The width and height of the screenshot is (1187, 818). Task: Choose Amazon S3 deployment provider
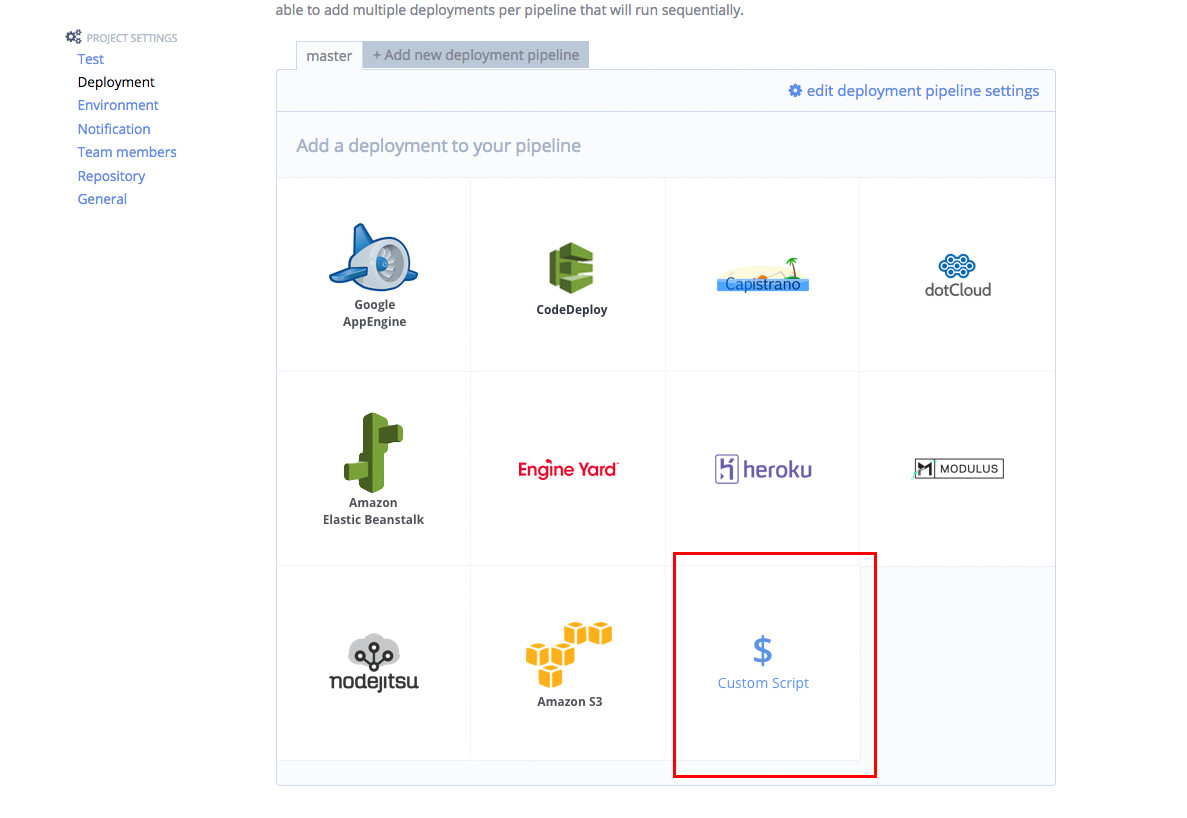[x=568, y=660]
